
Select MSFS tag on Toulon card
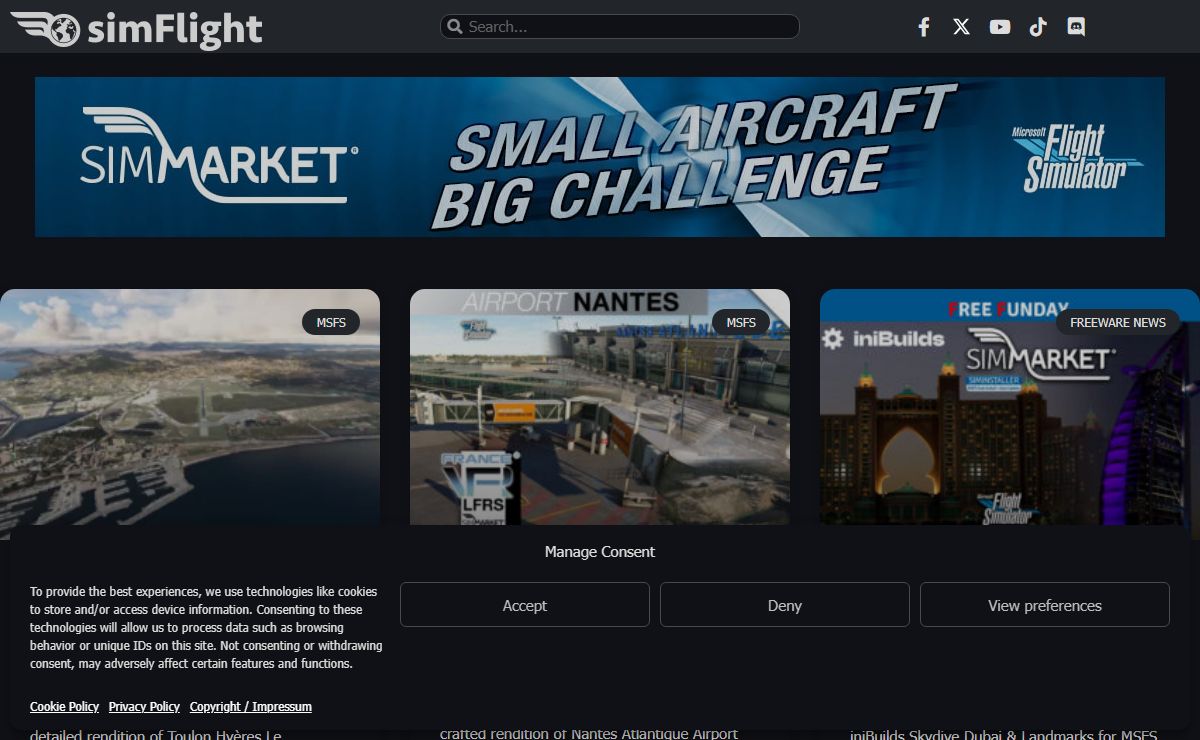[x=331, y=322]
